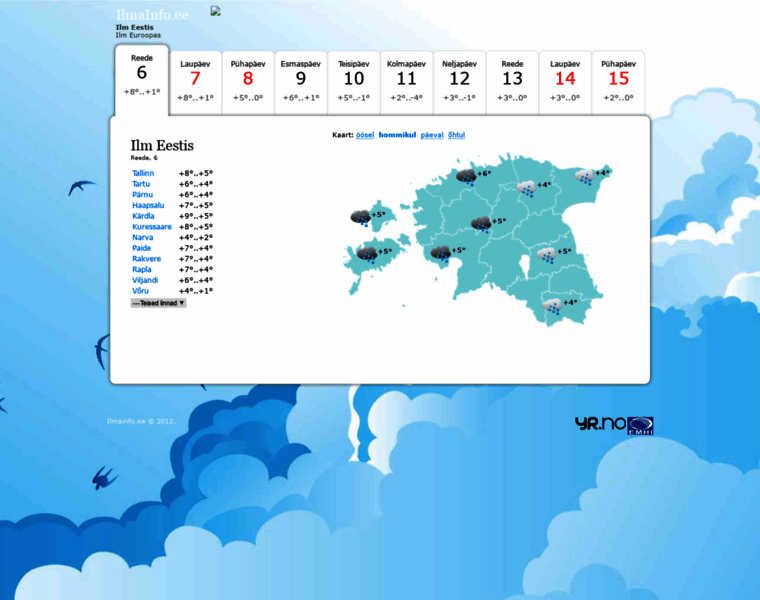
Task: Click the EMHI logo
Action: coord(640,425)
